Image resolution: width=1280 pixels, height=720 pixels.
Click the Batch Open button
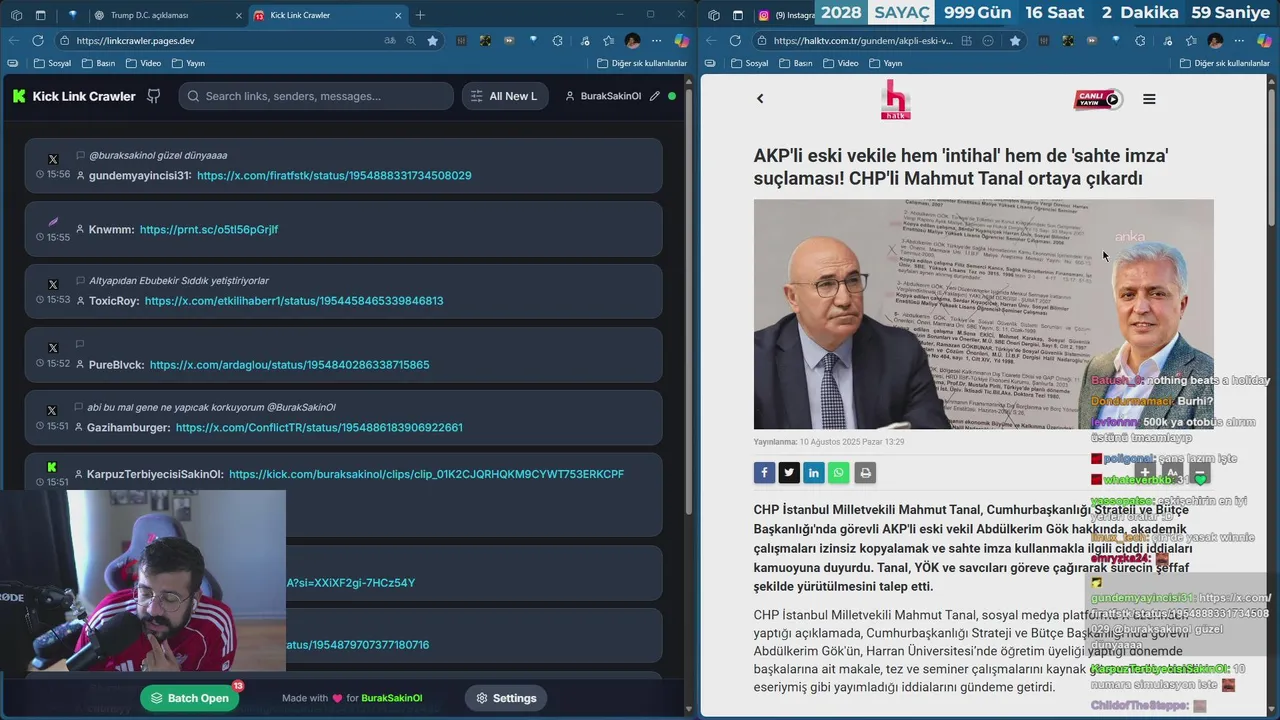coord(190,698)
